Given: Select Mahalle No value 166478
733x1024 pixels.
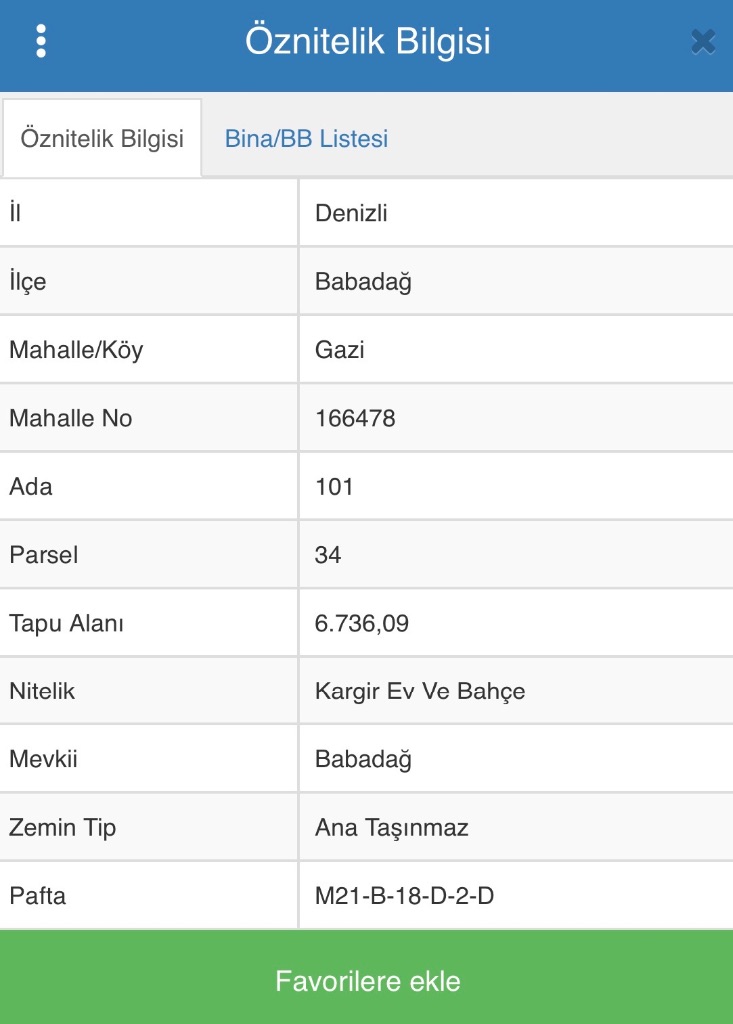Looking at the screenshot, I should click(x=355, y=418).
